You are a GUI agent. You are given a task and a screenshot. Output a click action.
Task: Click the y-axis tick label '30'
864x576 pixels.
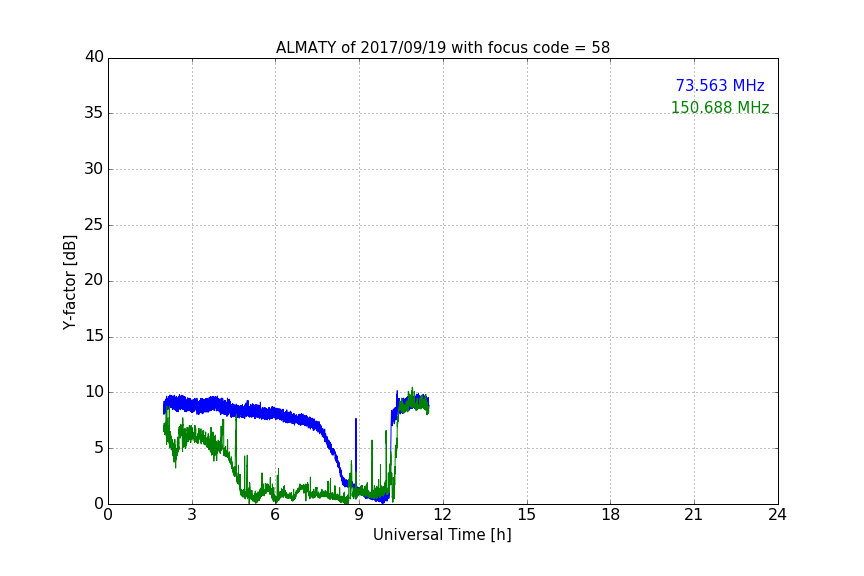(x=94, y=169)
